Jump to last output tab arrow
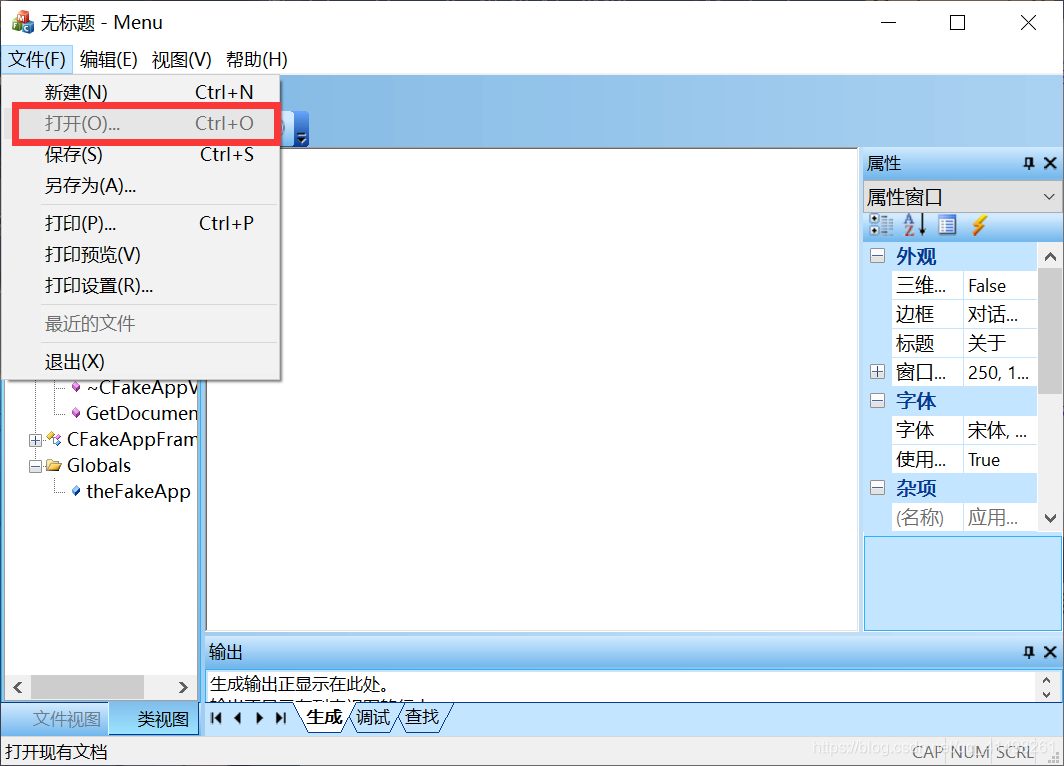 pyautogui.click(x=281, y=718)
